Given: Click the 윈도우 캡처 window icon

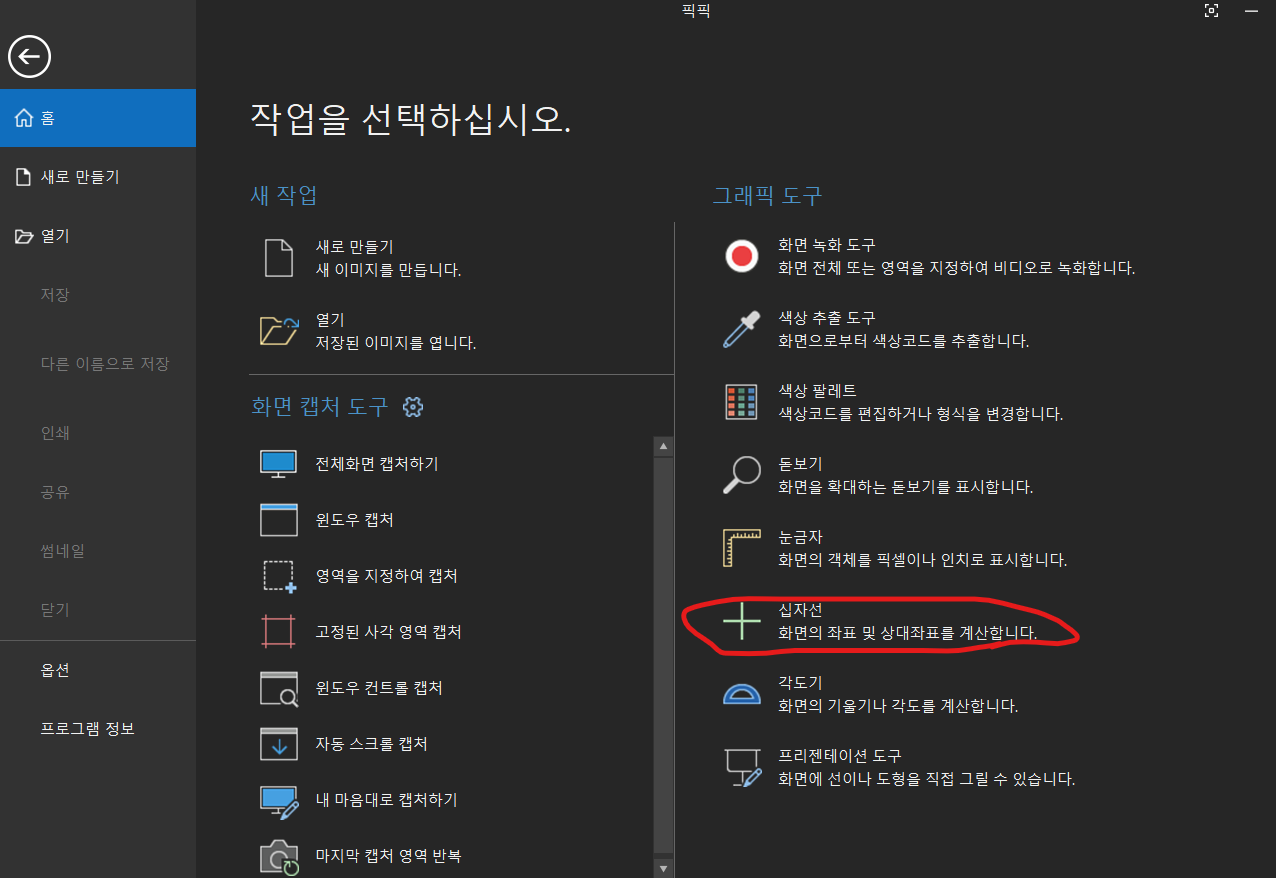Looking at the screenshot, I should pos(279,520).
